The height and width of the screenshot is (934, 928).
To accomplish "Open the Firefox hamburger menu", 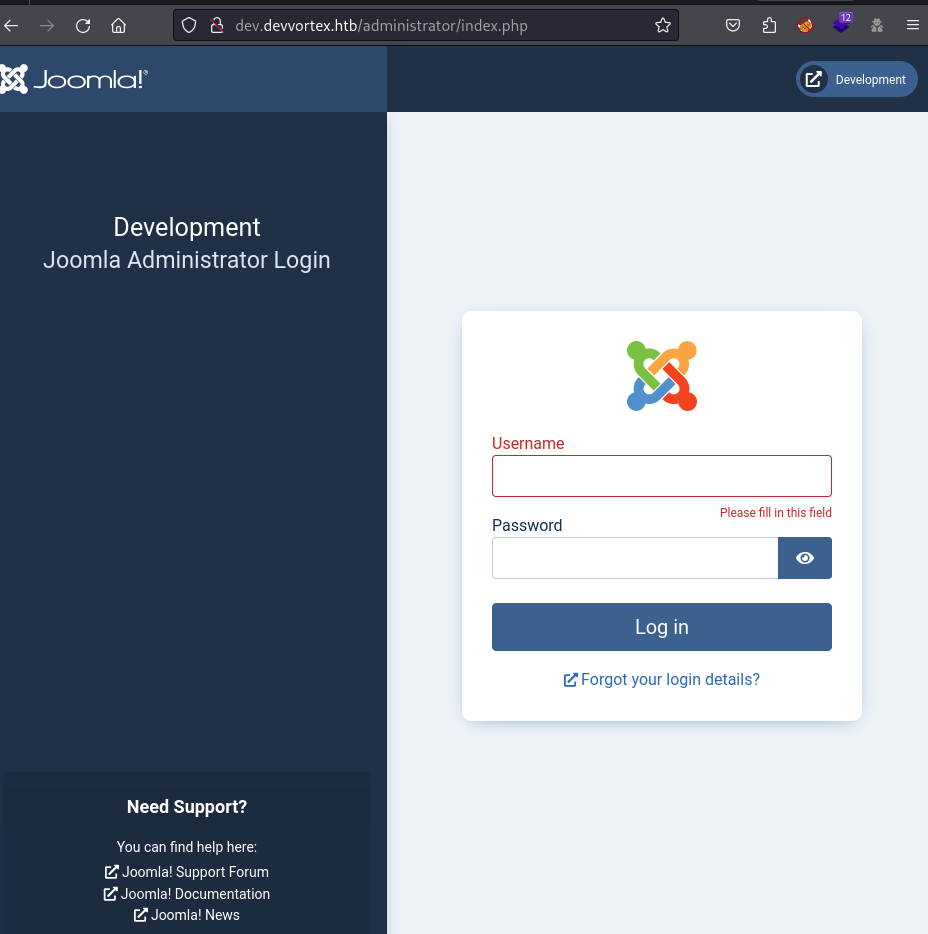I will point(913,25).
